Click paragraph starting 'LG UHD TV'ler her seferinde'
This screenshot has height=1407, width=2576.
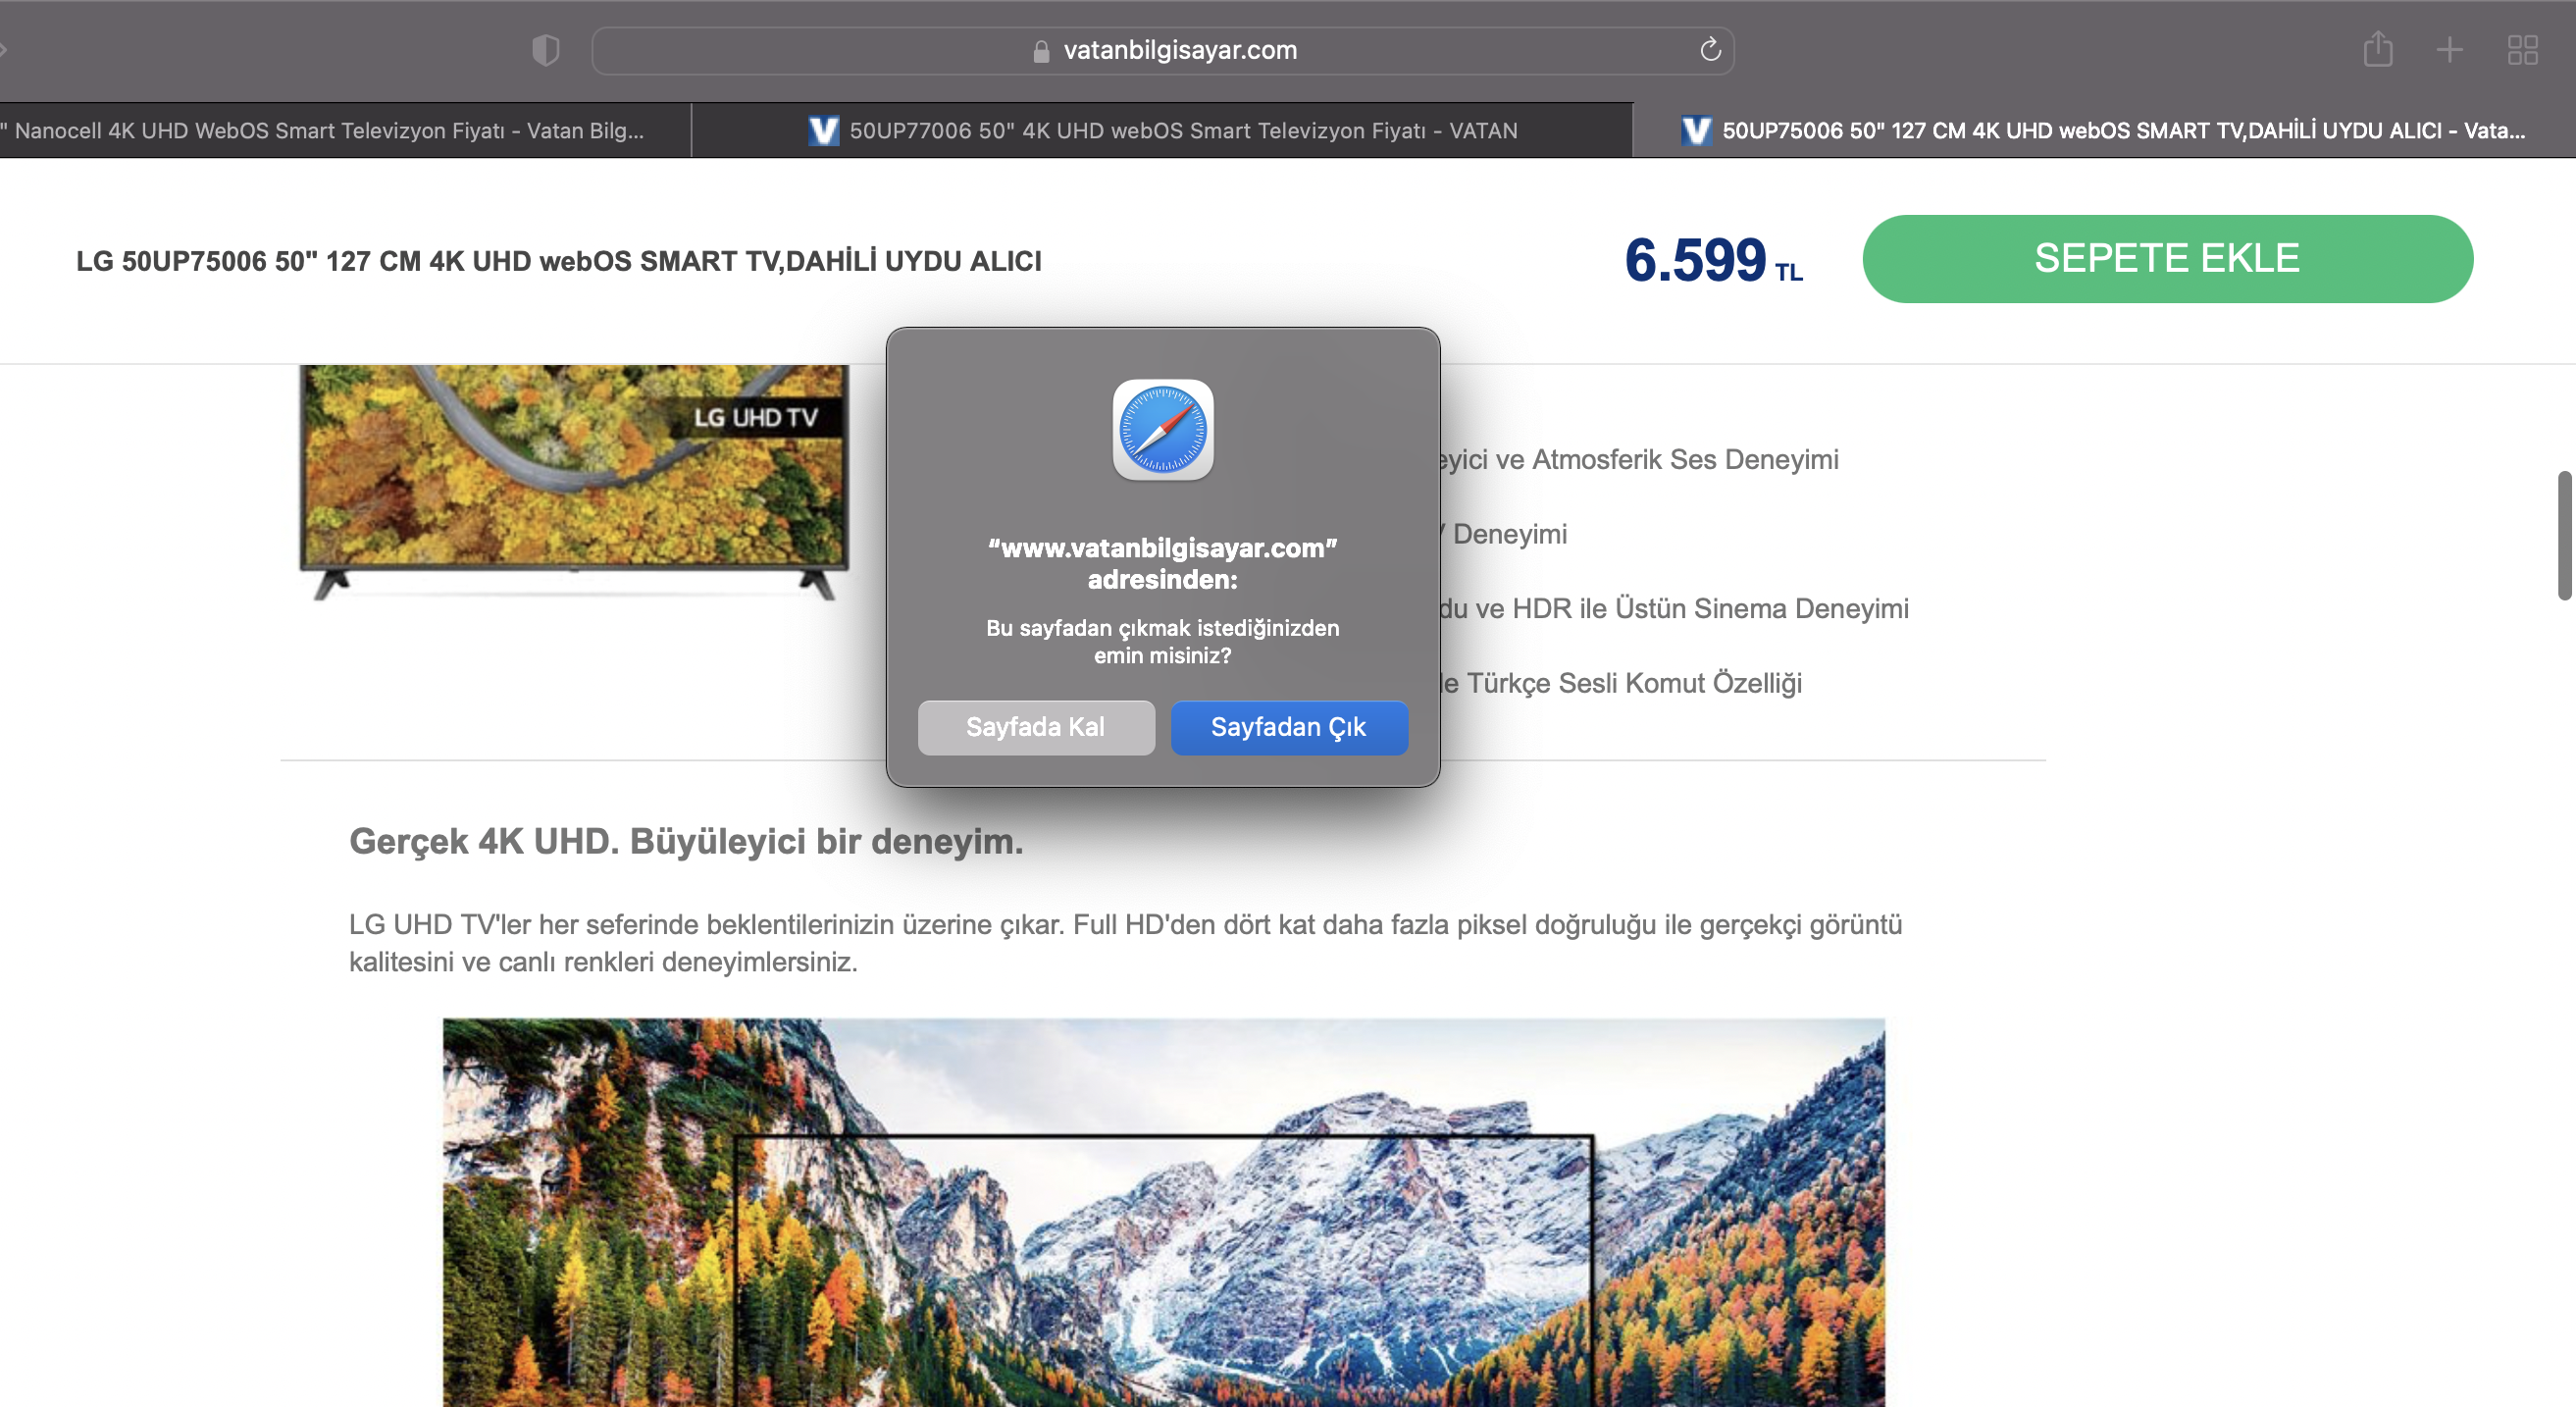[1125, 943]
